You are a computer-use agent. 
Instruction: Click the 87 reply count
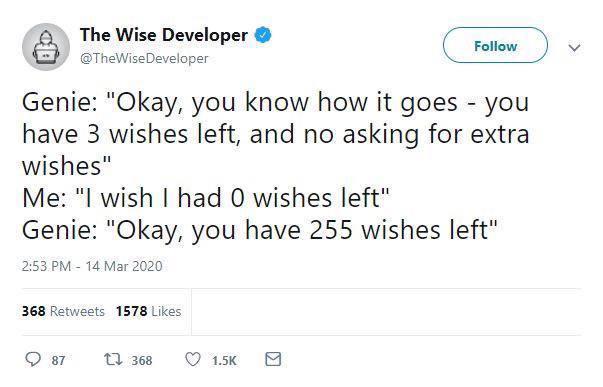(58, 360)
